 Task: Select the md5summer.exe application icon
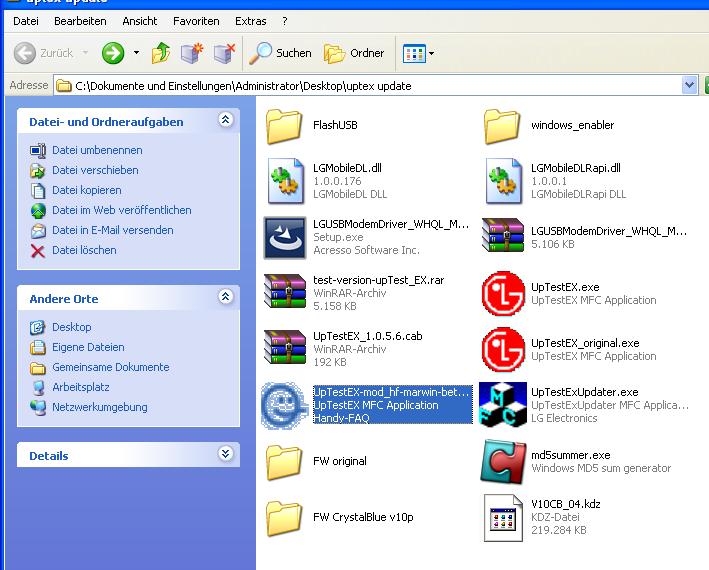coord(503,461)
